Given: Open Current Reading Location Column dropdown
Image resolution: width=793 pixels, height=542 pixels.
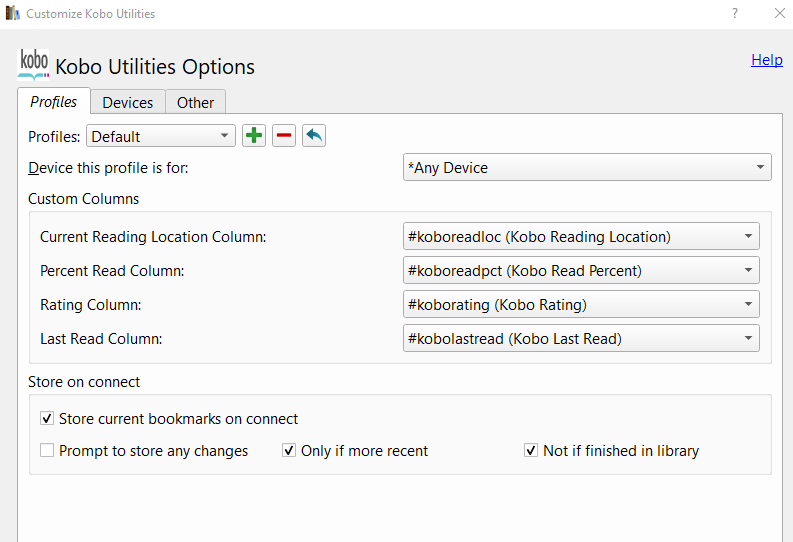Looking at the screenshot, I should 581,237.
